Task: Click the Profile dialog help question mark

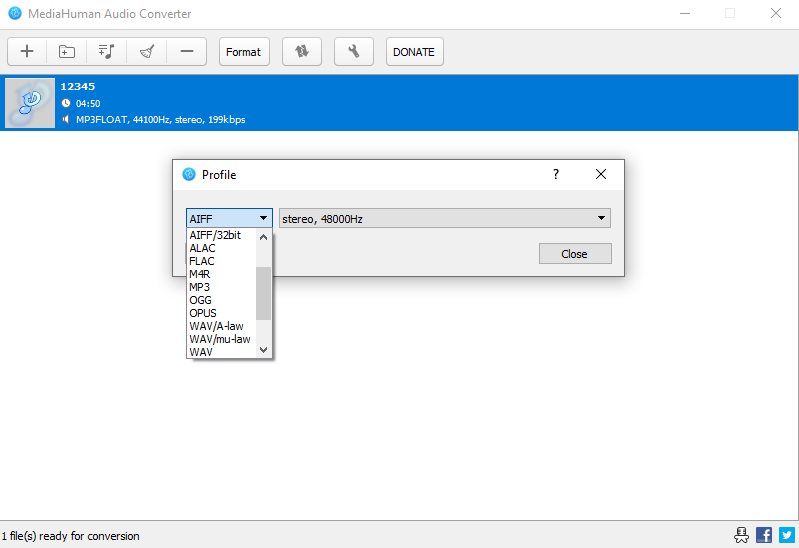Action: (x=556, y=174)
